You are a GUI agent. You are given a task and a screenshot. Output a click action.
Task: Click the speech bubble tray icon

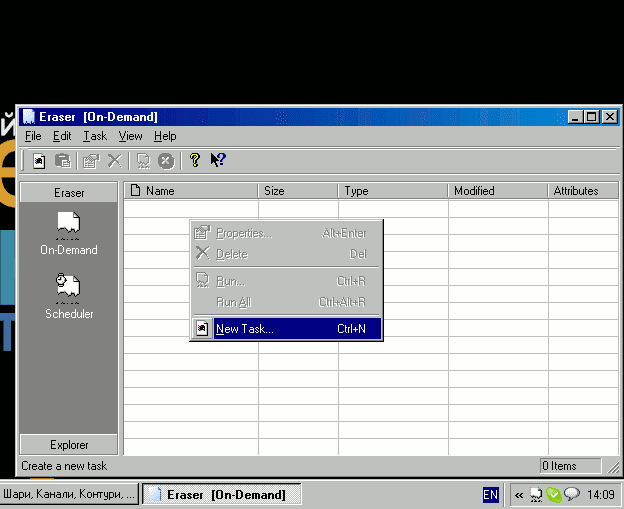pos(572,494)
